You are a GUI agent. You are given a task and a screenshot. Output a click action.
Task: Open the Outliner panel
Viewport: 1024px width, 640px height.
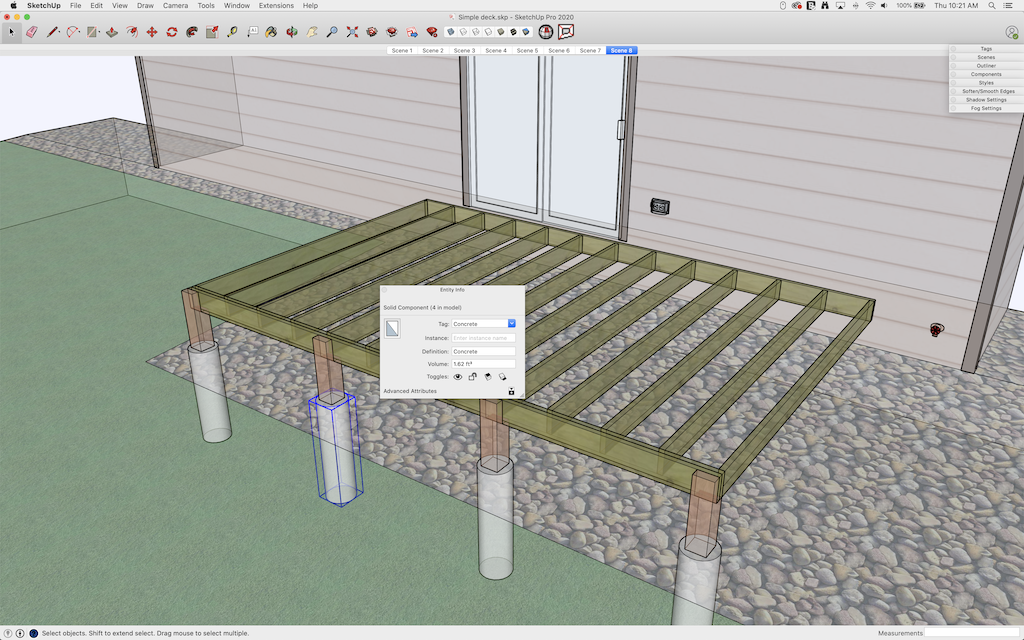(x=985, y=66)
